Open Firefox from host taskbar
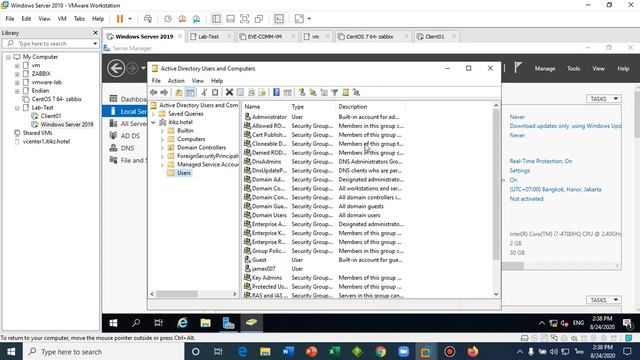 click(x=473, y=351)
